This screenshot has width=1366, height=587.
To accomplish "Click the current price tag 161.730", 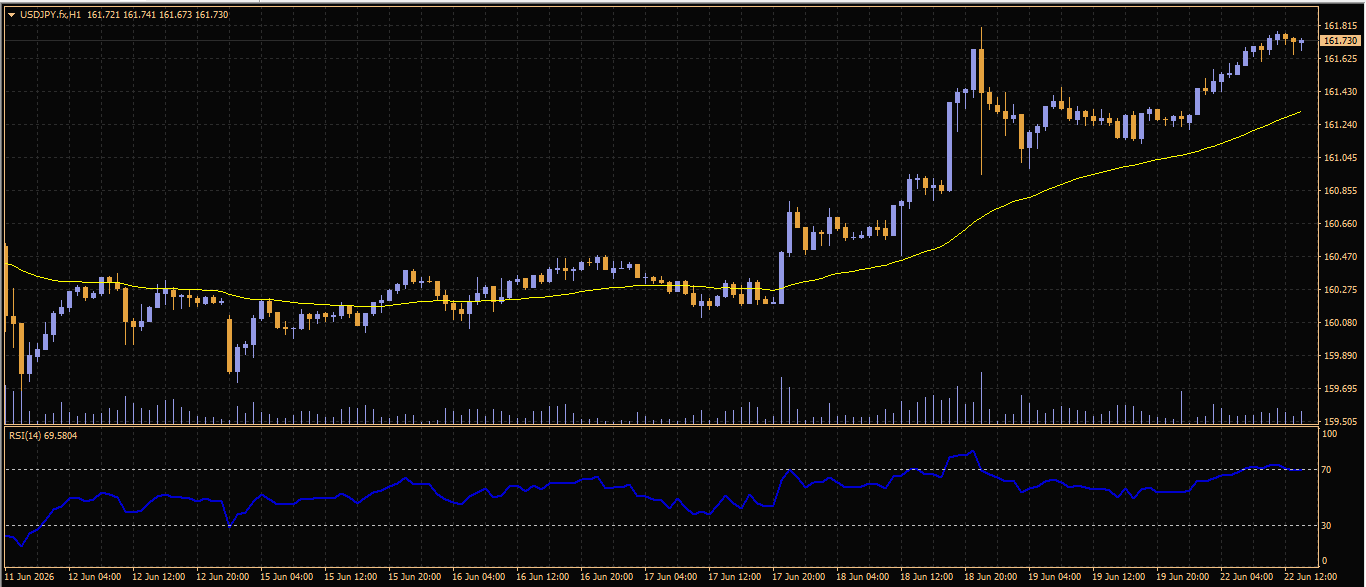I will (1340, 40).
